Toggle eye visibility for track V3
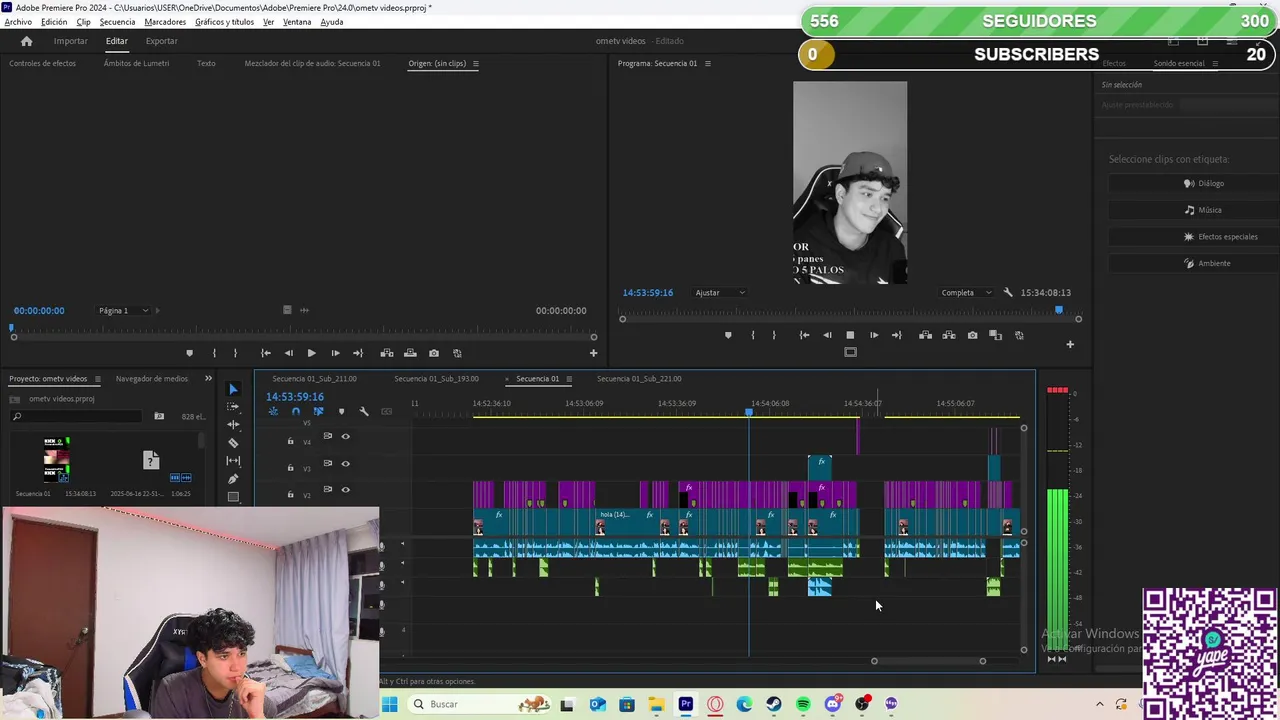1280x720 pixels. pos(345,463)
